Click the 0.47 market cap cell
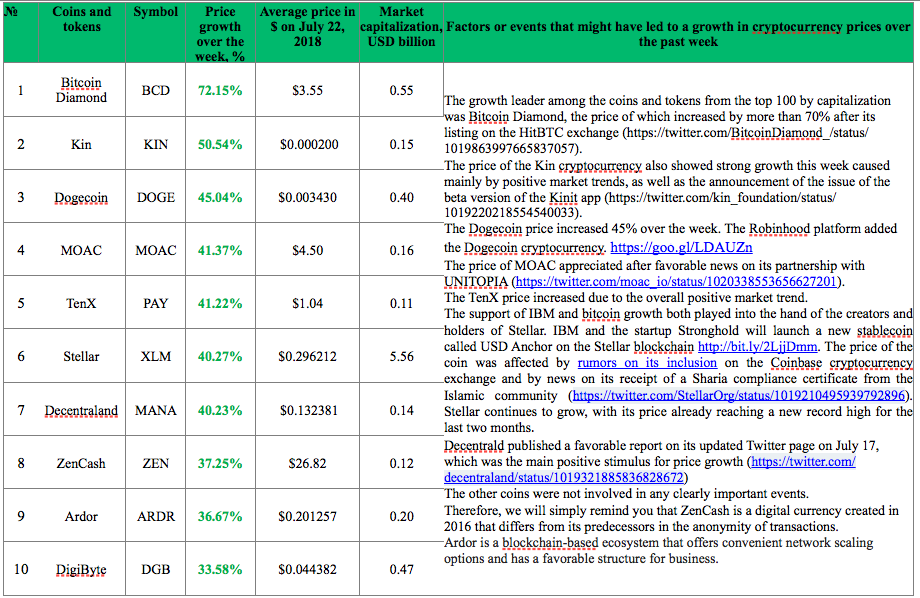920x598 pixels. click(401, 569)
